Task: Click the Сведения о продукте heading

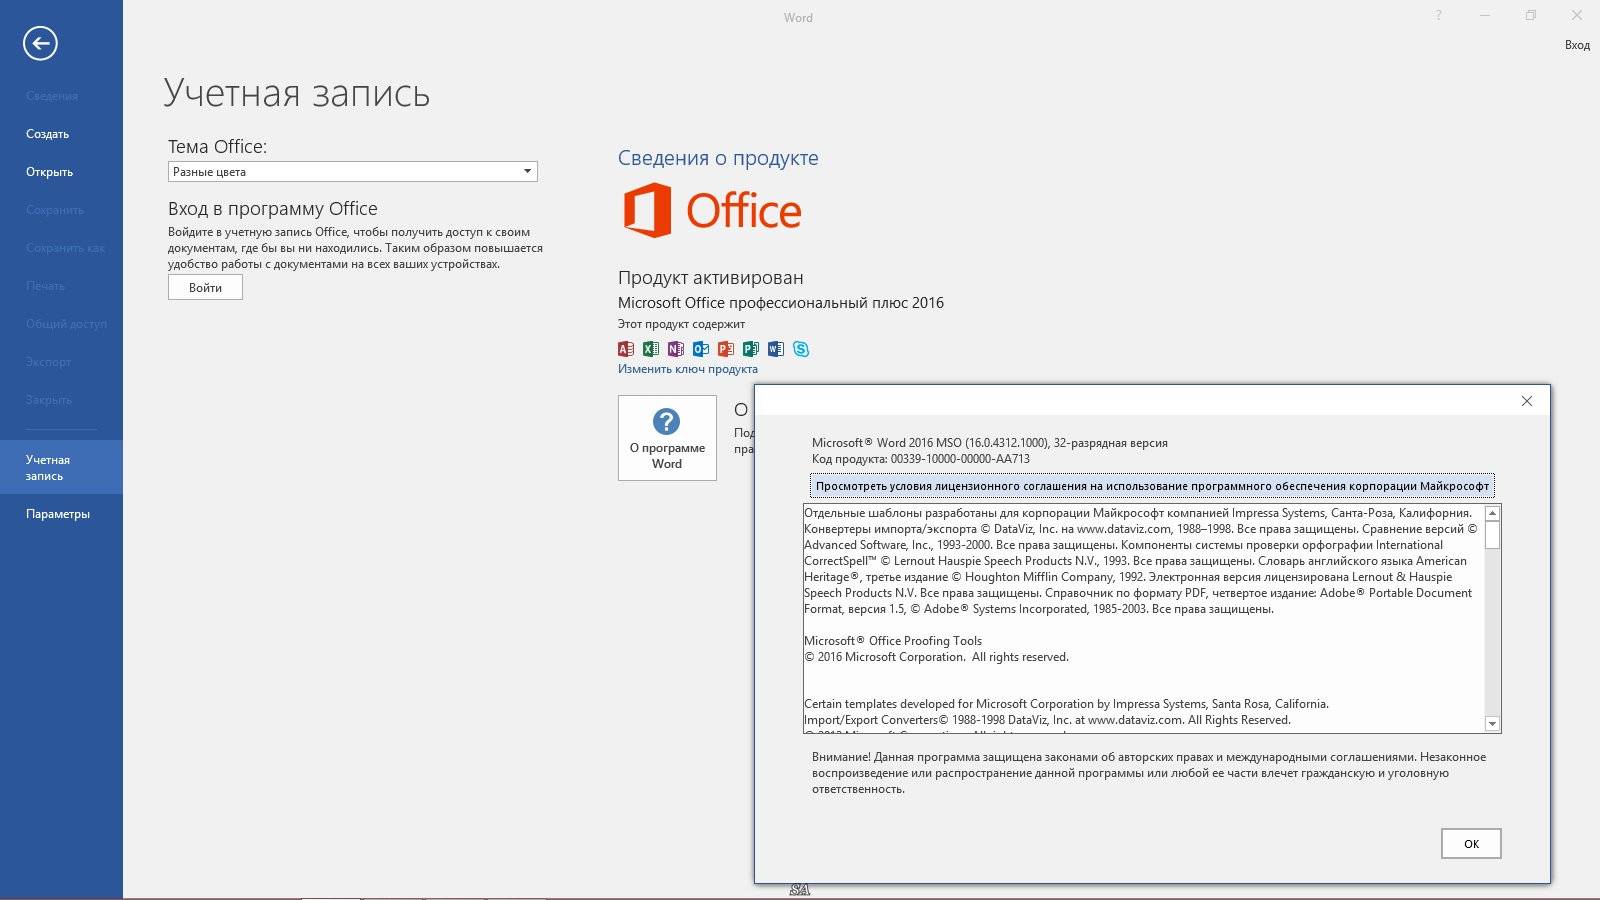Action: (x=718, y=158)
